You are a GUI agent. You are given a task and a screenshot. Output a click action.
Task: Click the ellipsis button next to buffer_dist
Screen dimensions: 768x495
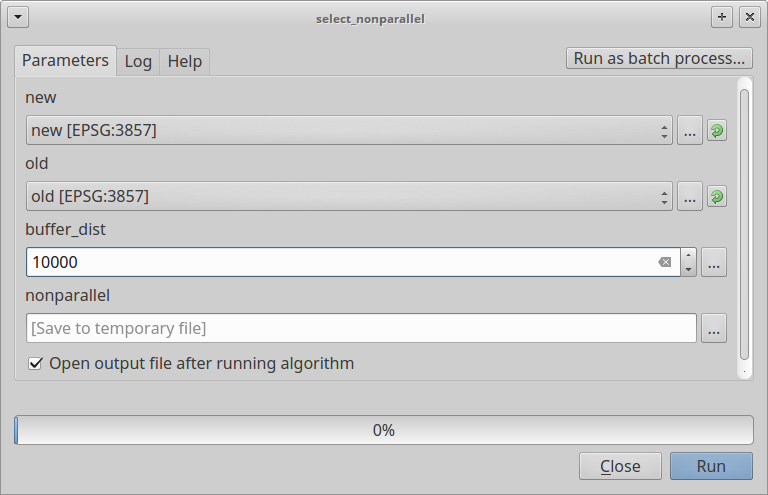tap(713, 262)
